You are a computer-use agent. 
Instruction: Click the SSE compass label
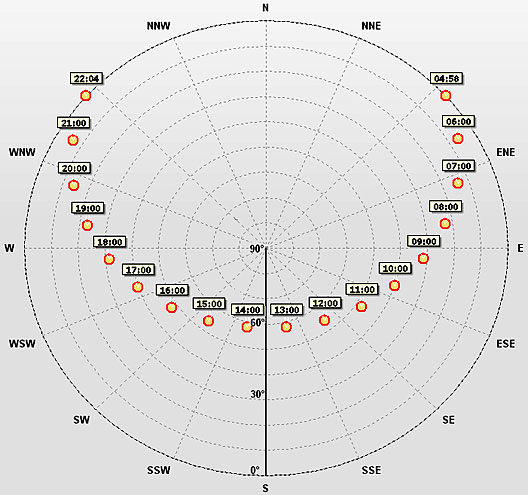point(371,470)
